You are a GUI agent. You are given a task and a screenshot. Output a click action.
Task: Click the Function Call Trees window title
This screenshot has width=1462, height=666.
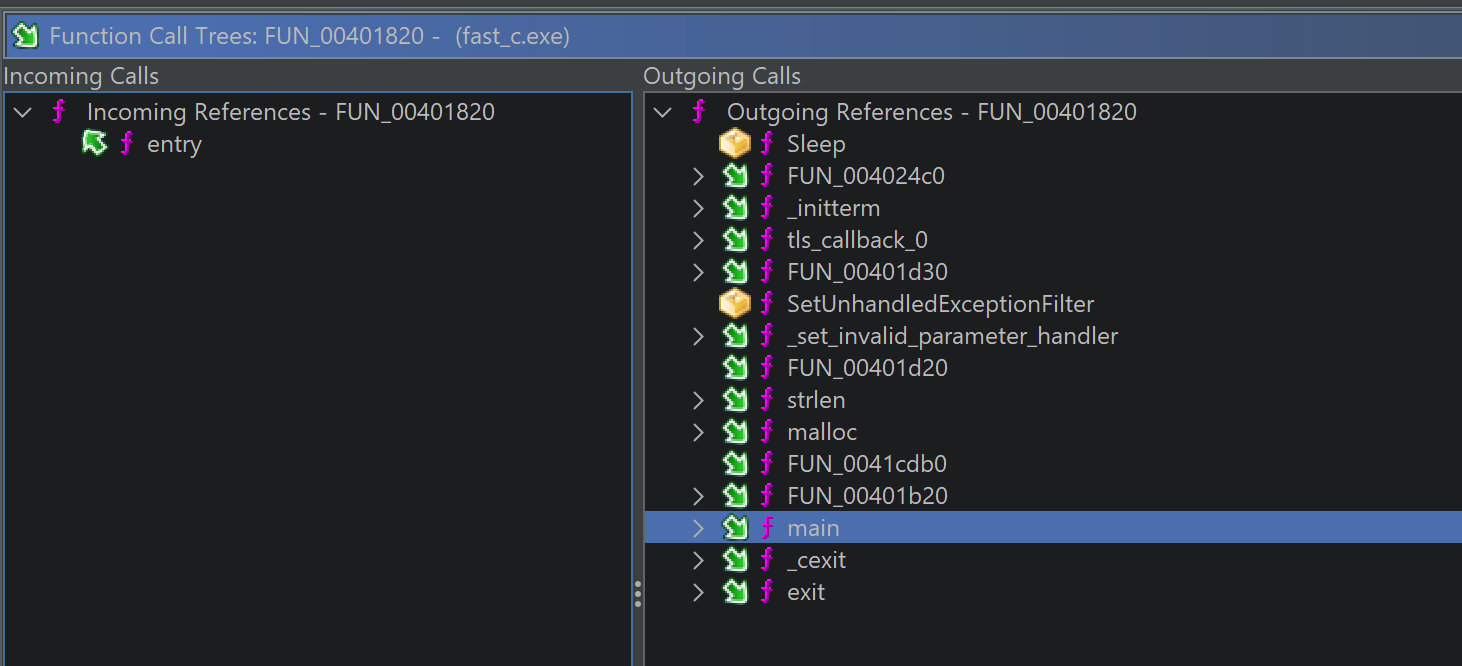[310, 37]
